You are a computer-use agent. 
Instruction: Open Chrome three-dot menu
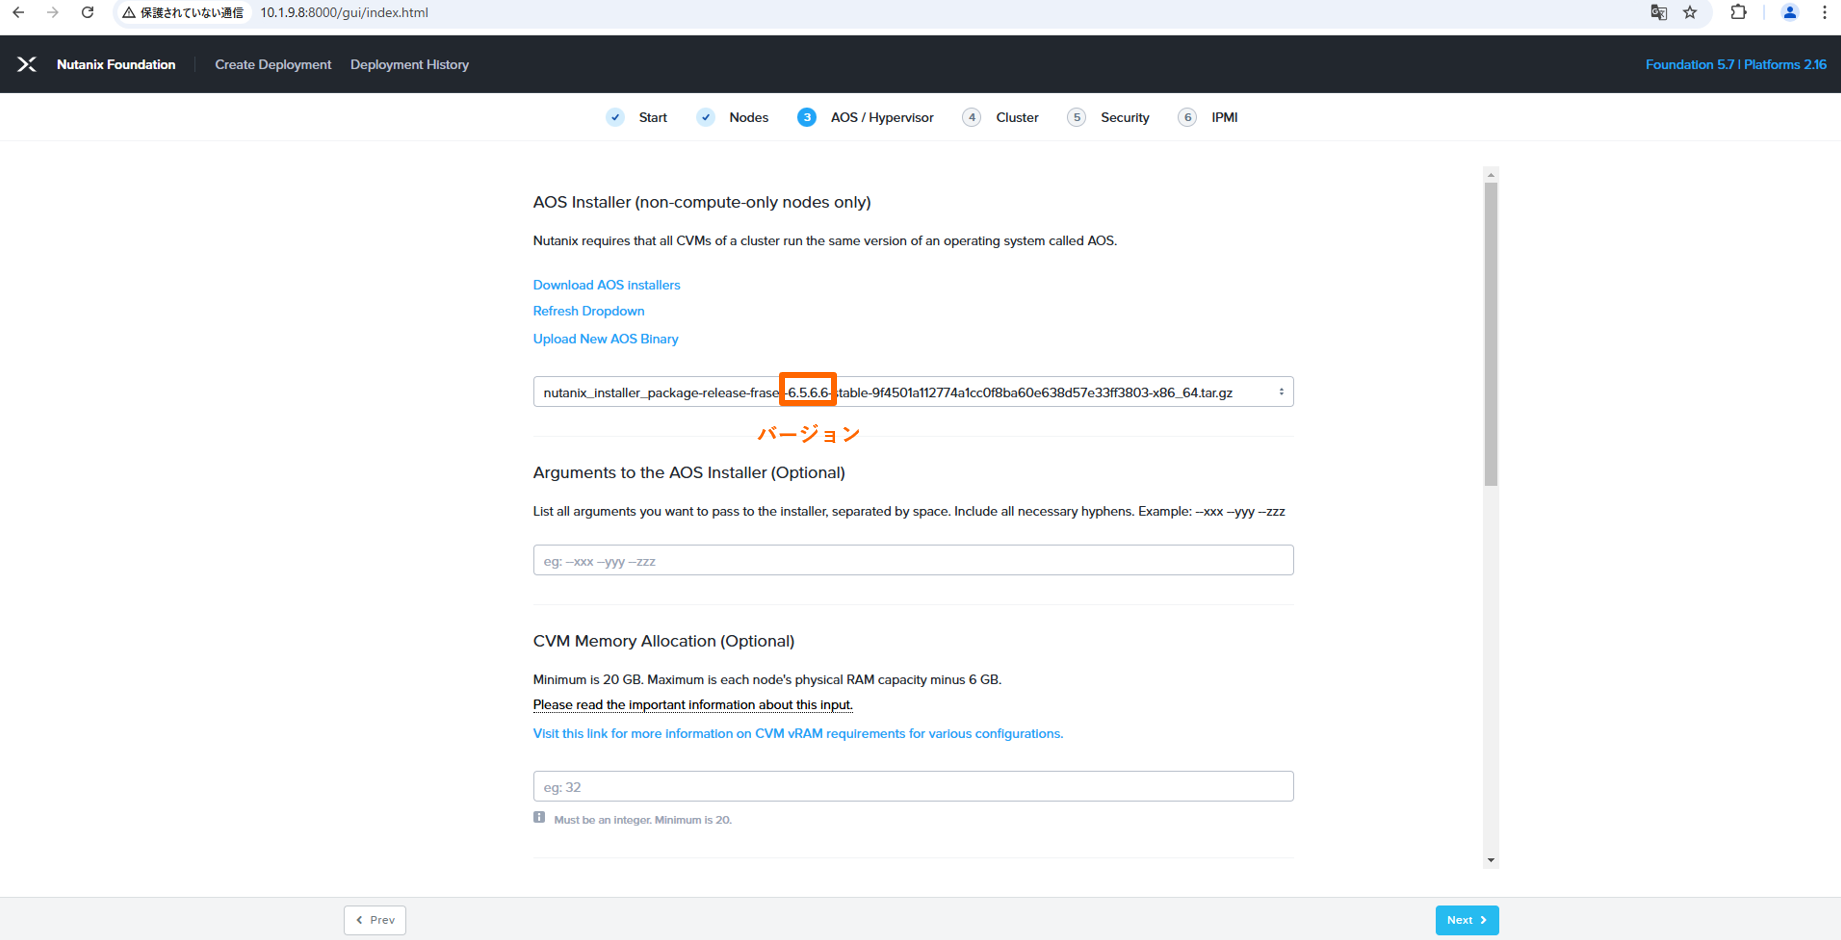click(x=1824, y=13)
